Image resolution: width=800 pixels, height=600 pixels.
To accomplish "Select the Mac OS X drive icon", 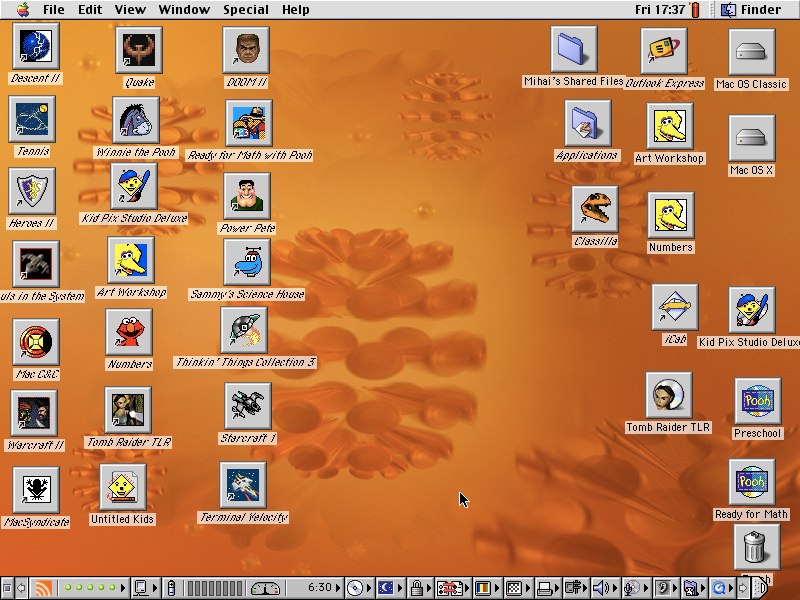I will coord(752,138).
